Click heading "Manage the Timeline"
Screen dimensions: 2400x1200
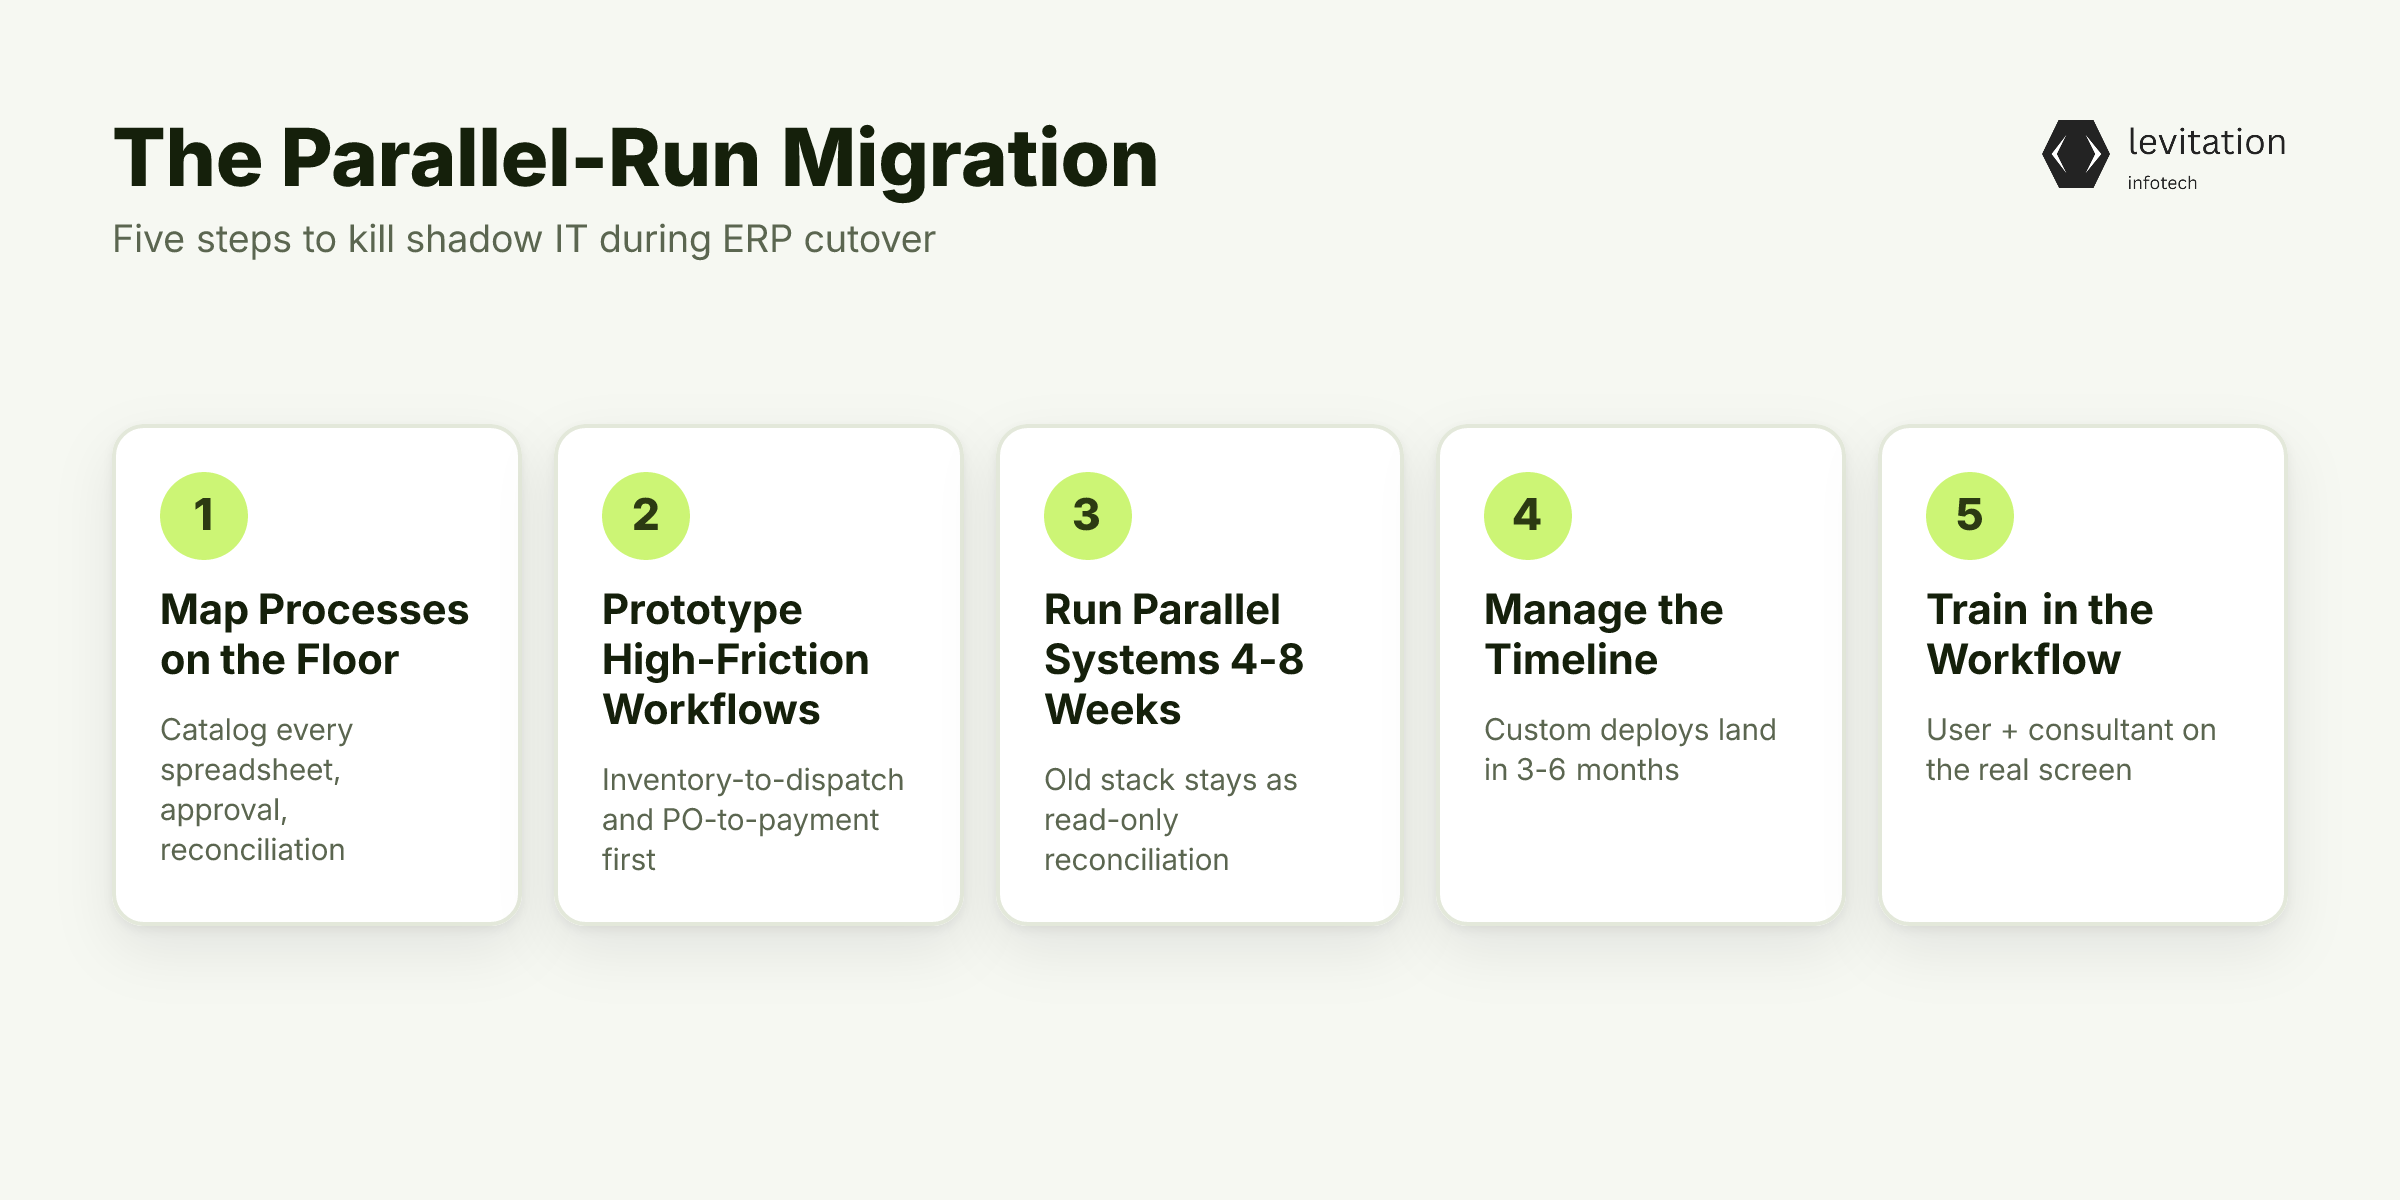click(1604, 634)
